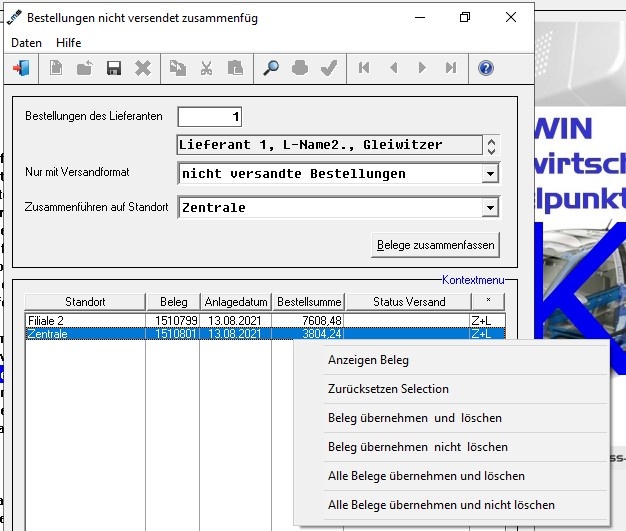Open the blue help question icon
626x531 pixels.
[x=486, y=68]
